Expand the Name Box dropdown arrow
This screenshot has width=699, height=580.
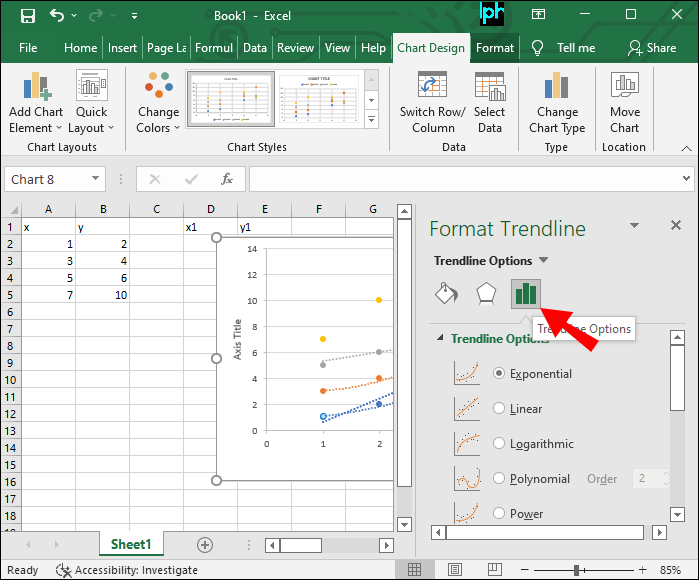96,179
